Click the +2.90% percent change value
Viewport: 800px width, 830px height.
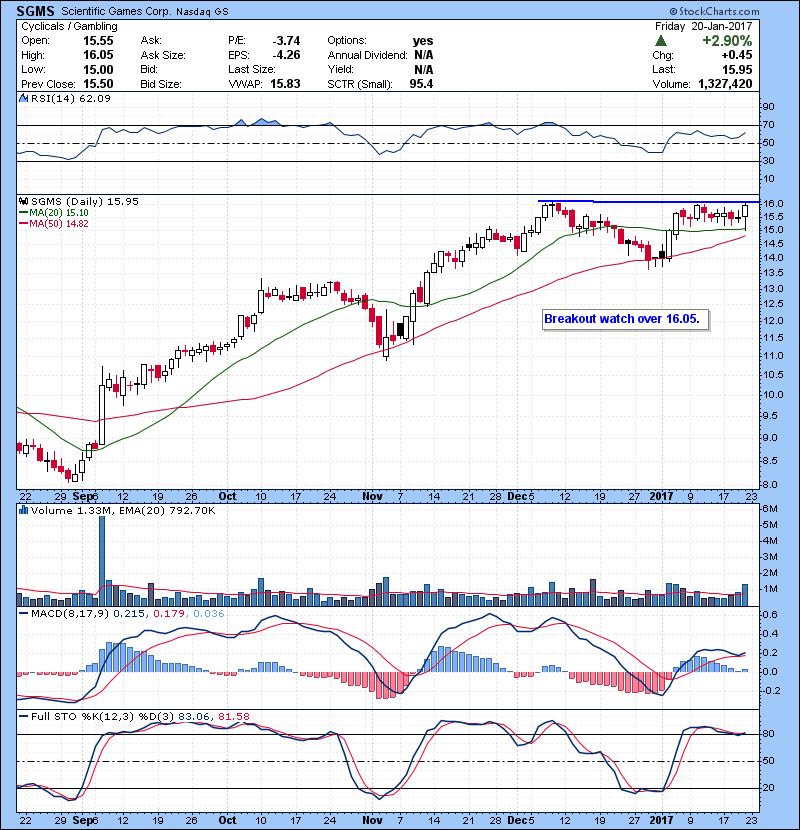(727, 41)
